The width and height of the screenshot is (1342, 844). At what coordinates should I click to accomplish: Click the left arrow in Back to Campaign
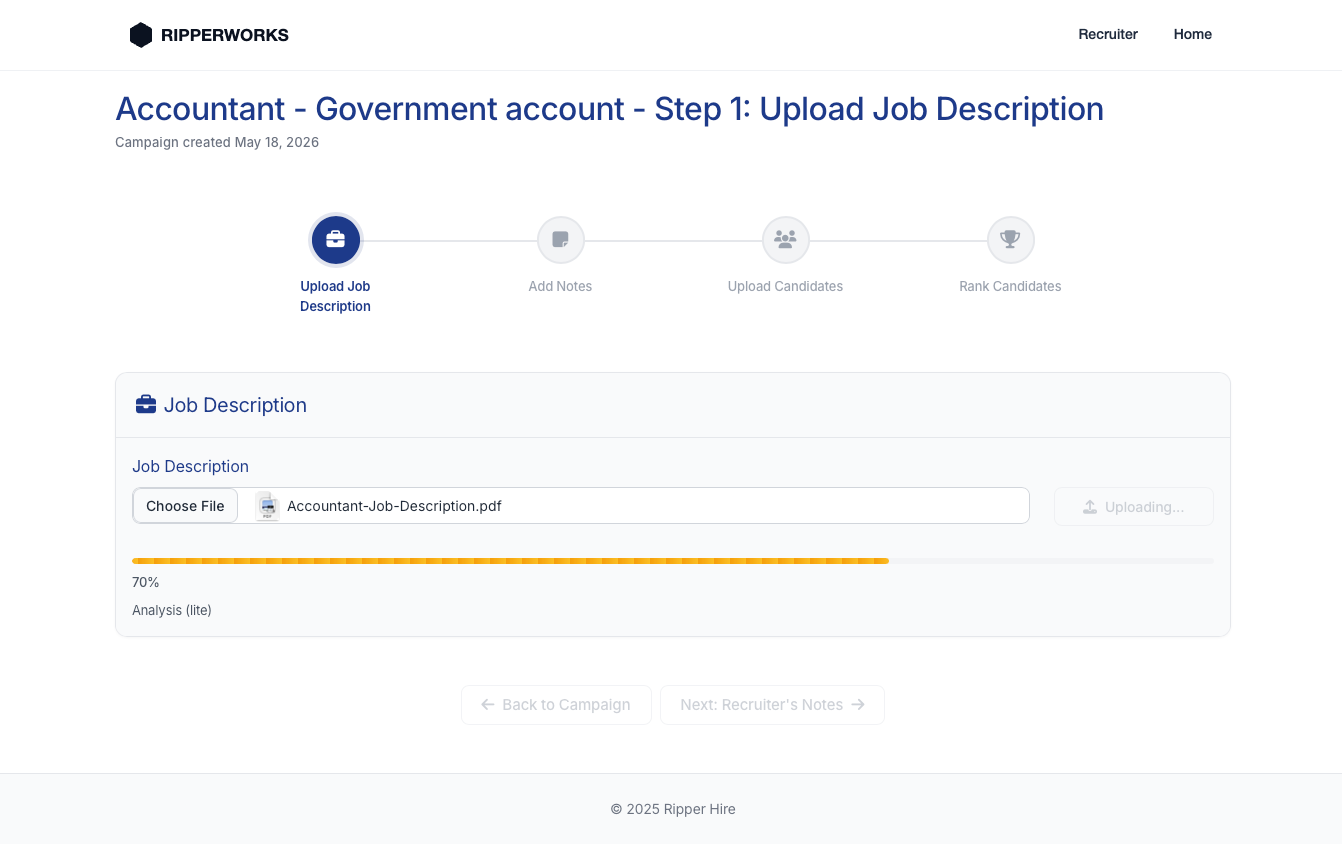point(488,705)
